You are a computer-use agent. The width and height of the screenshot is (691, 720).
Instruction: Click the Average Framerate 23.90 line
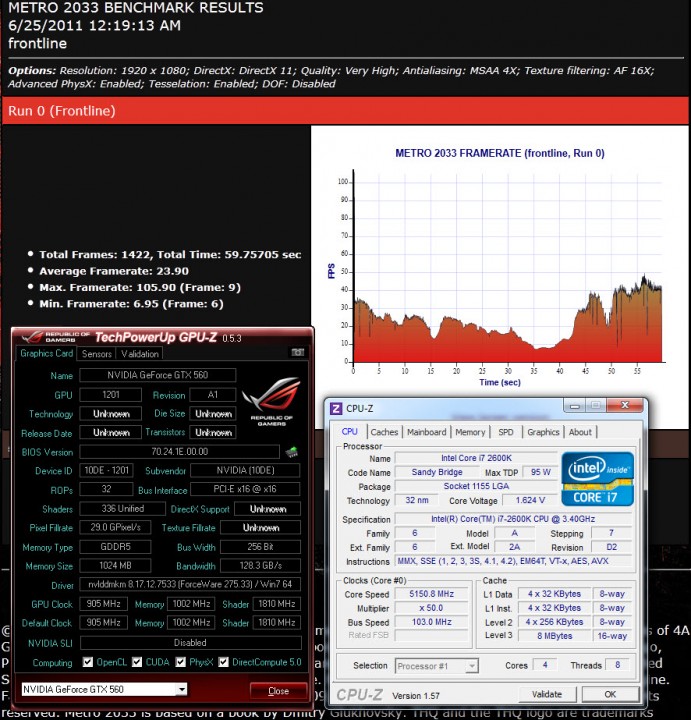(114, 271)
